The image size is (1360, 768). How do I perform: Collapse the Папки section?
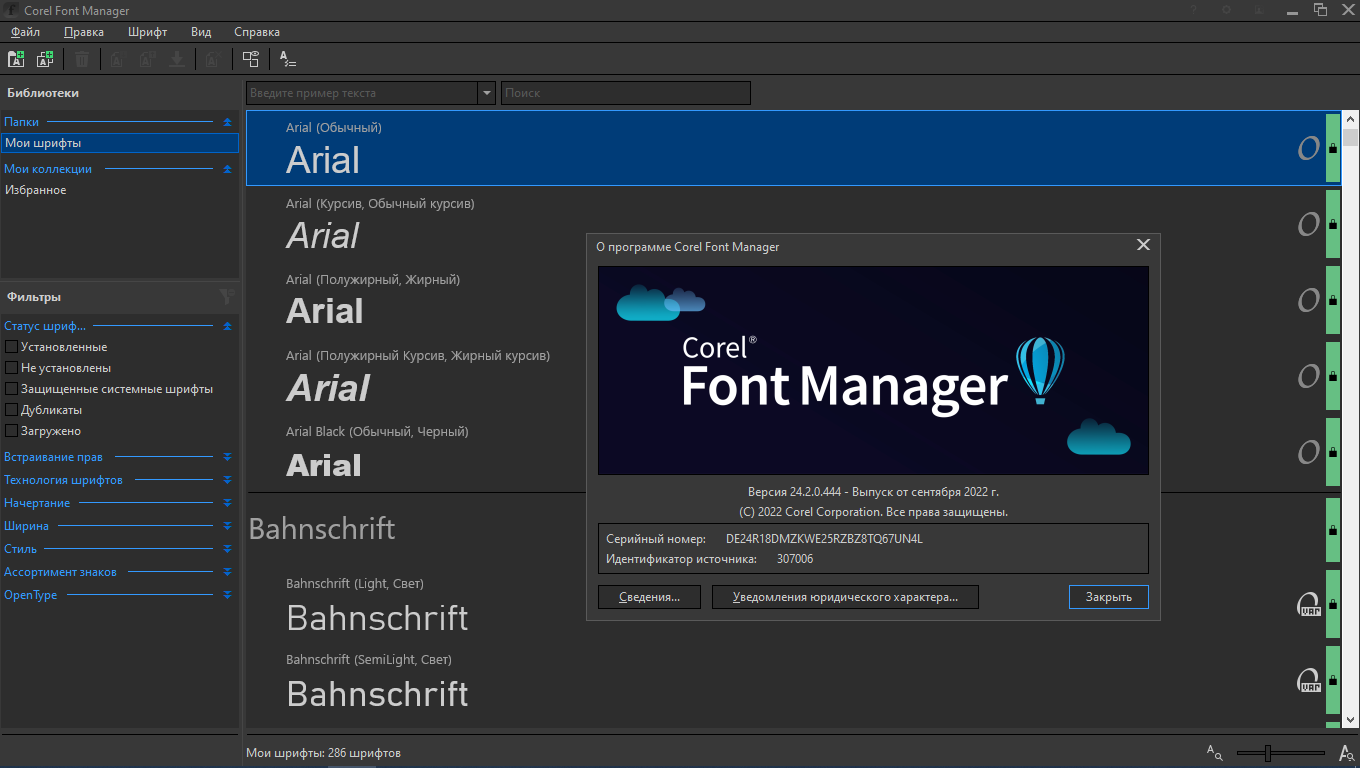coord(227,122)
